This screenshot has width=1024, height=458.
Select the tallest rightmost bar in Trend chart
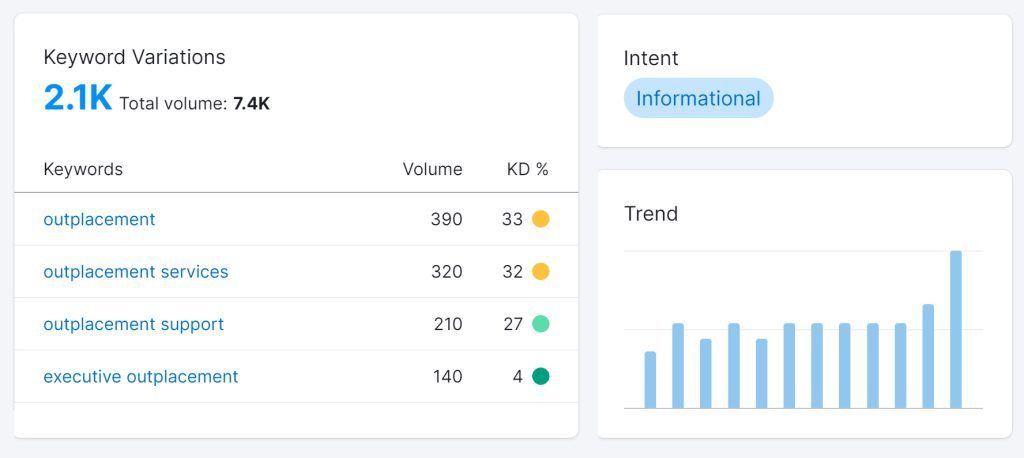click(956, 329)
